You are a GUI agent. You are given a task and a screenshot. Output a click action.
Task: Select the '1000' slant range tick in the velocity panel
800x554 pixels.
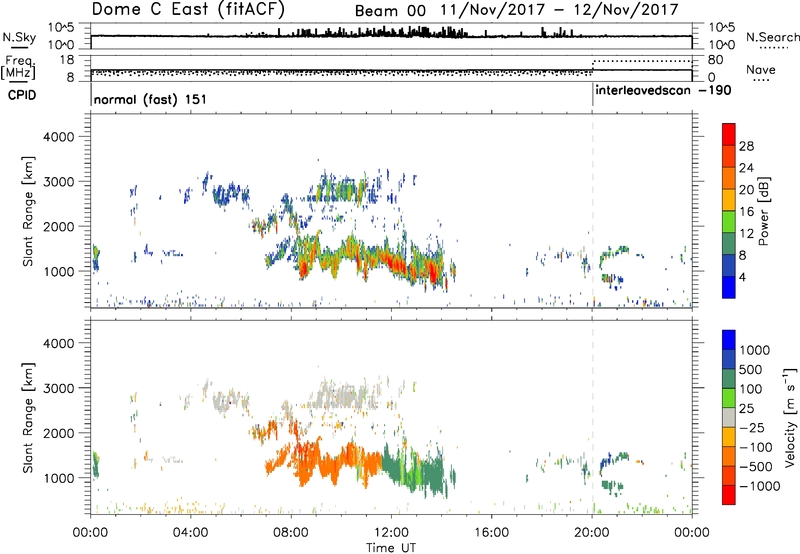tap(59, 478)
